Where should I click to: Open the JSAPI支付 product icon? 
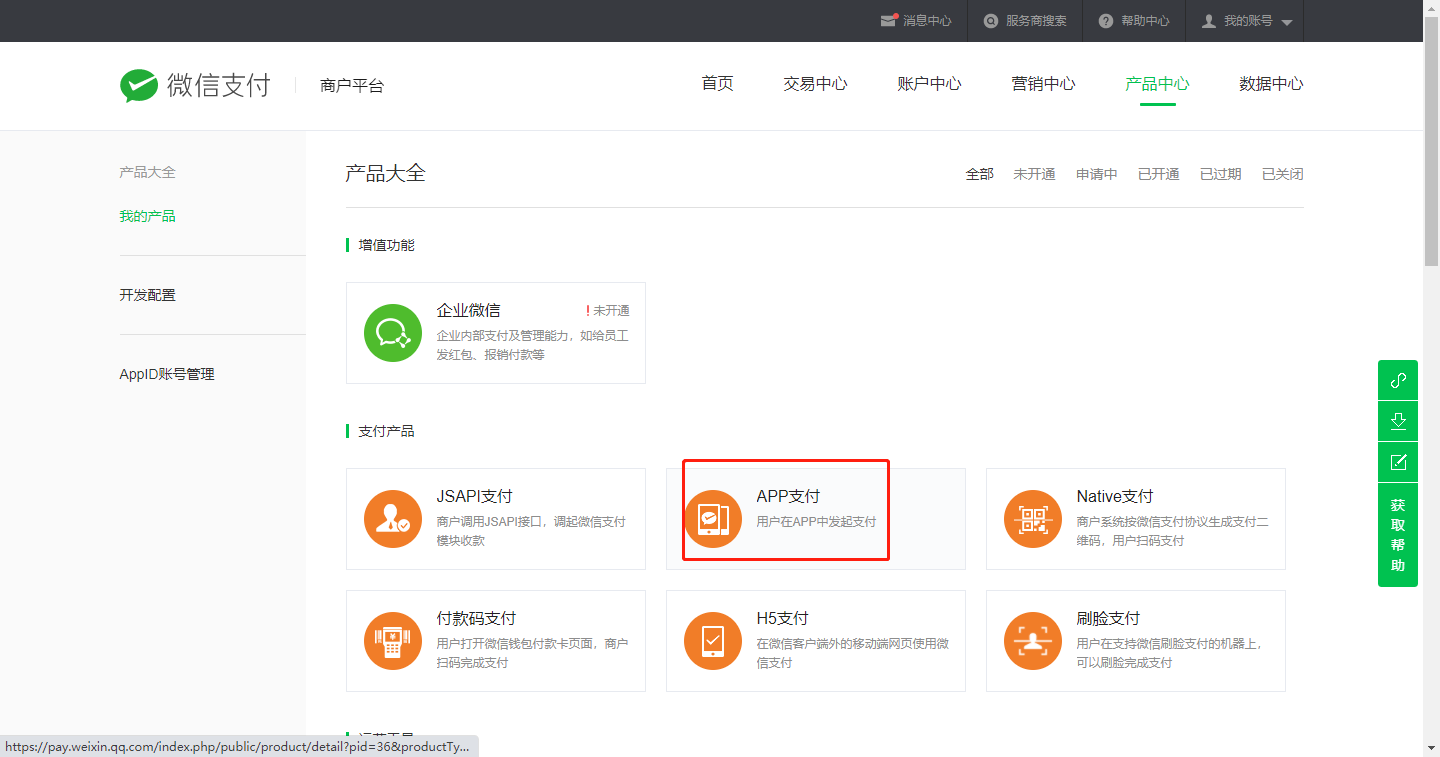[x=393, y=519]
